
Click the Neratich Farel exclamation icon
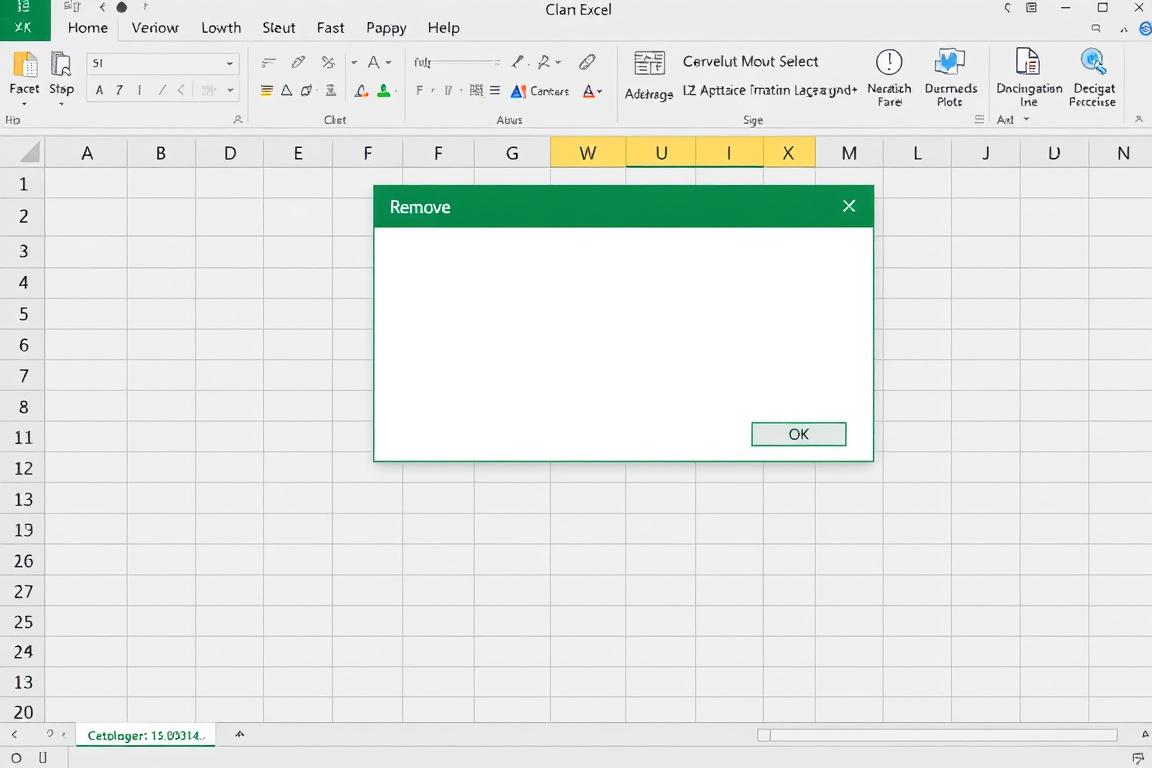[889, 62]
